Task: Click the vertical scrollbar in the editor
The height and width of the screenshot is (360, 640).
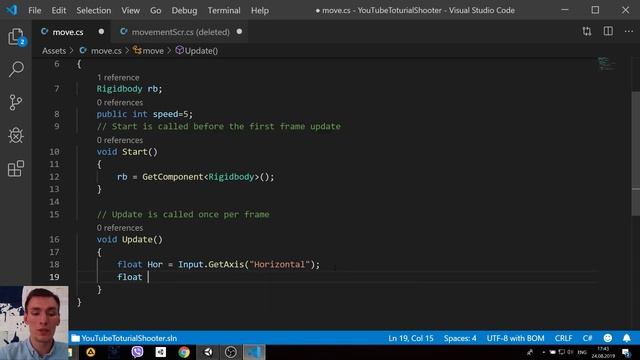Action: [x=636, y=153]
